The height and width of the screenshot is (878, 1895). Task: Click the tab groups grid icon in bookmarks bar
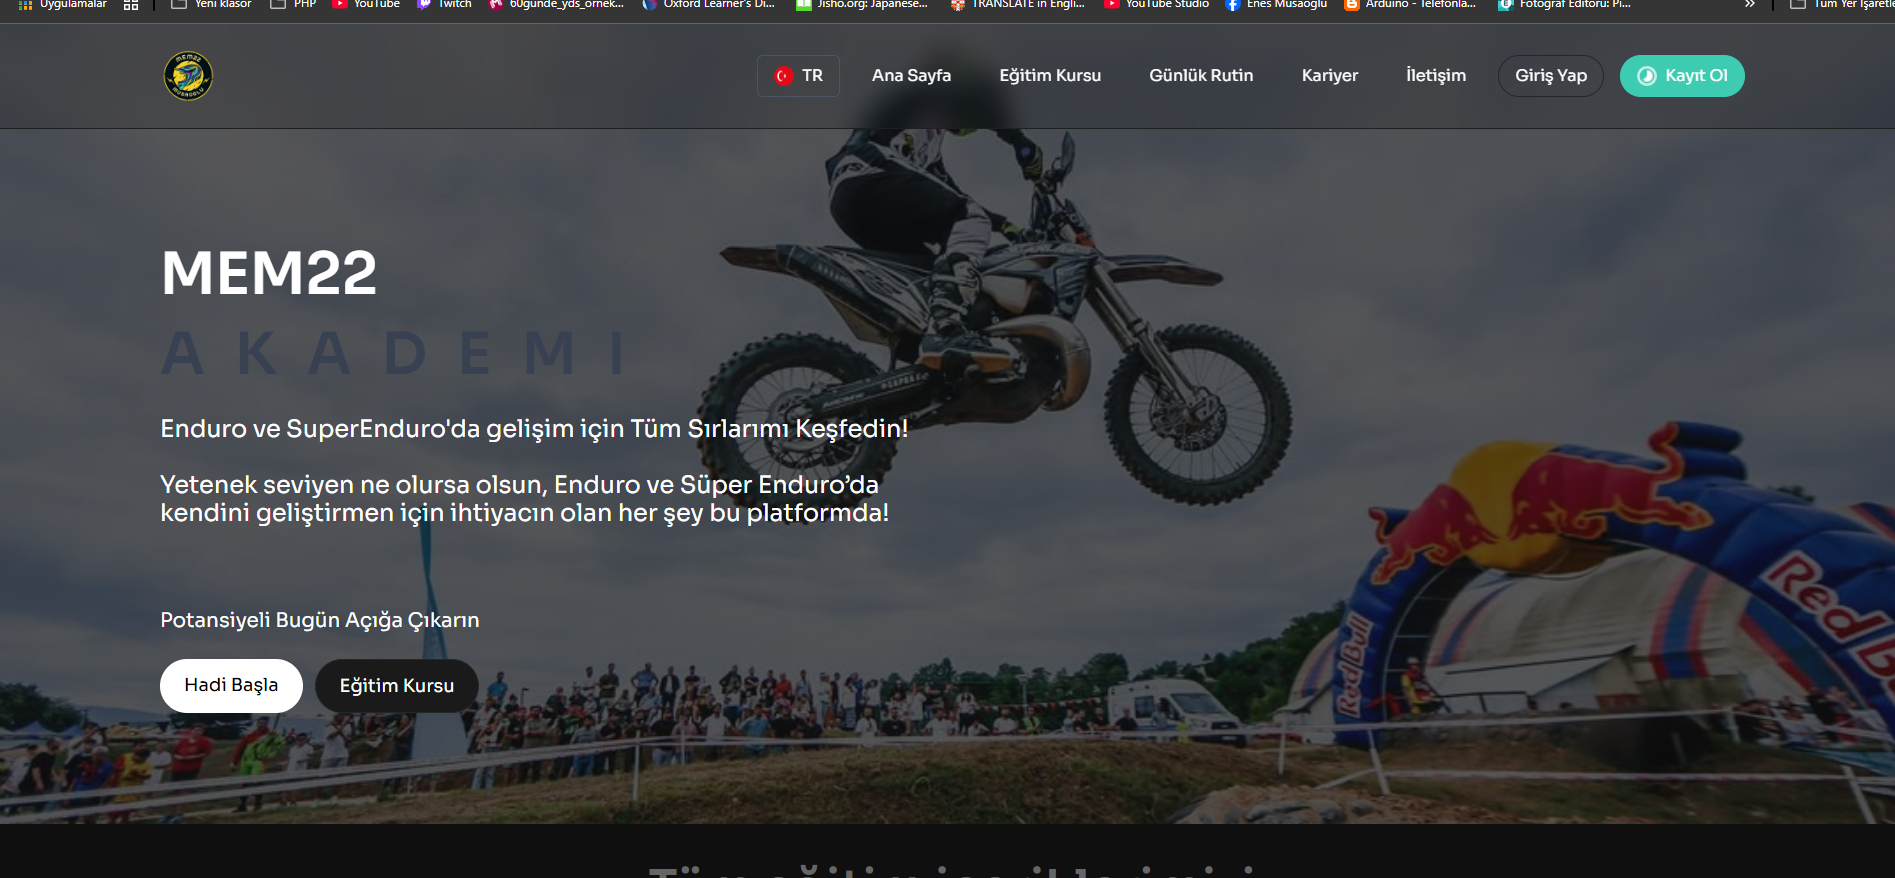click(x=131, y=5)
